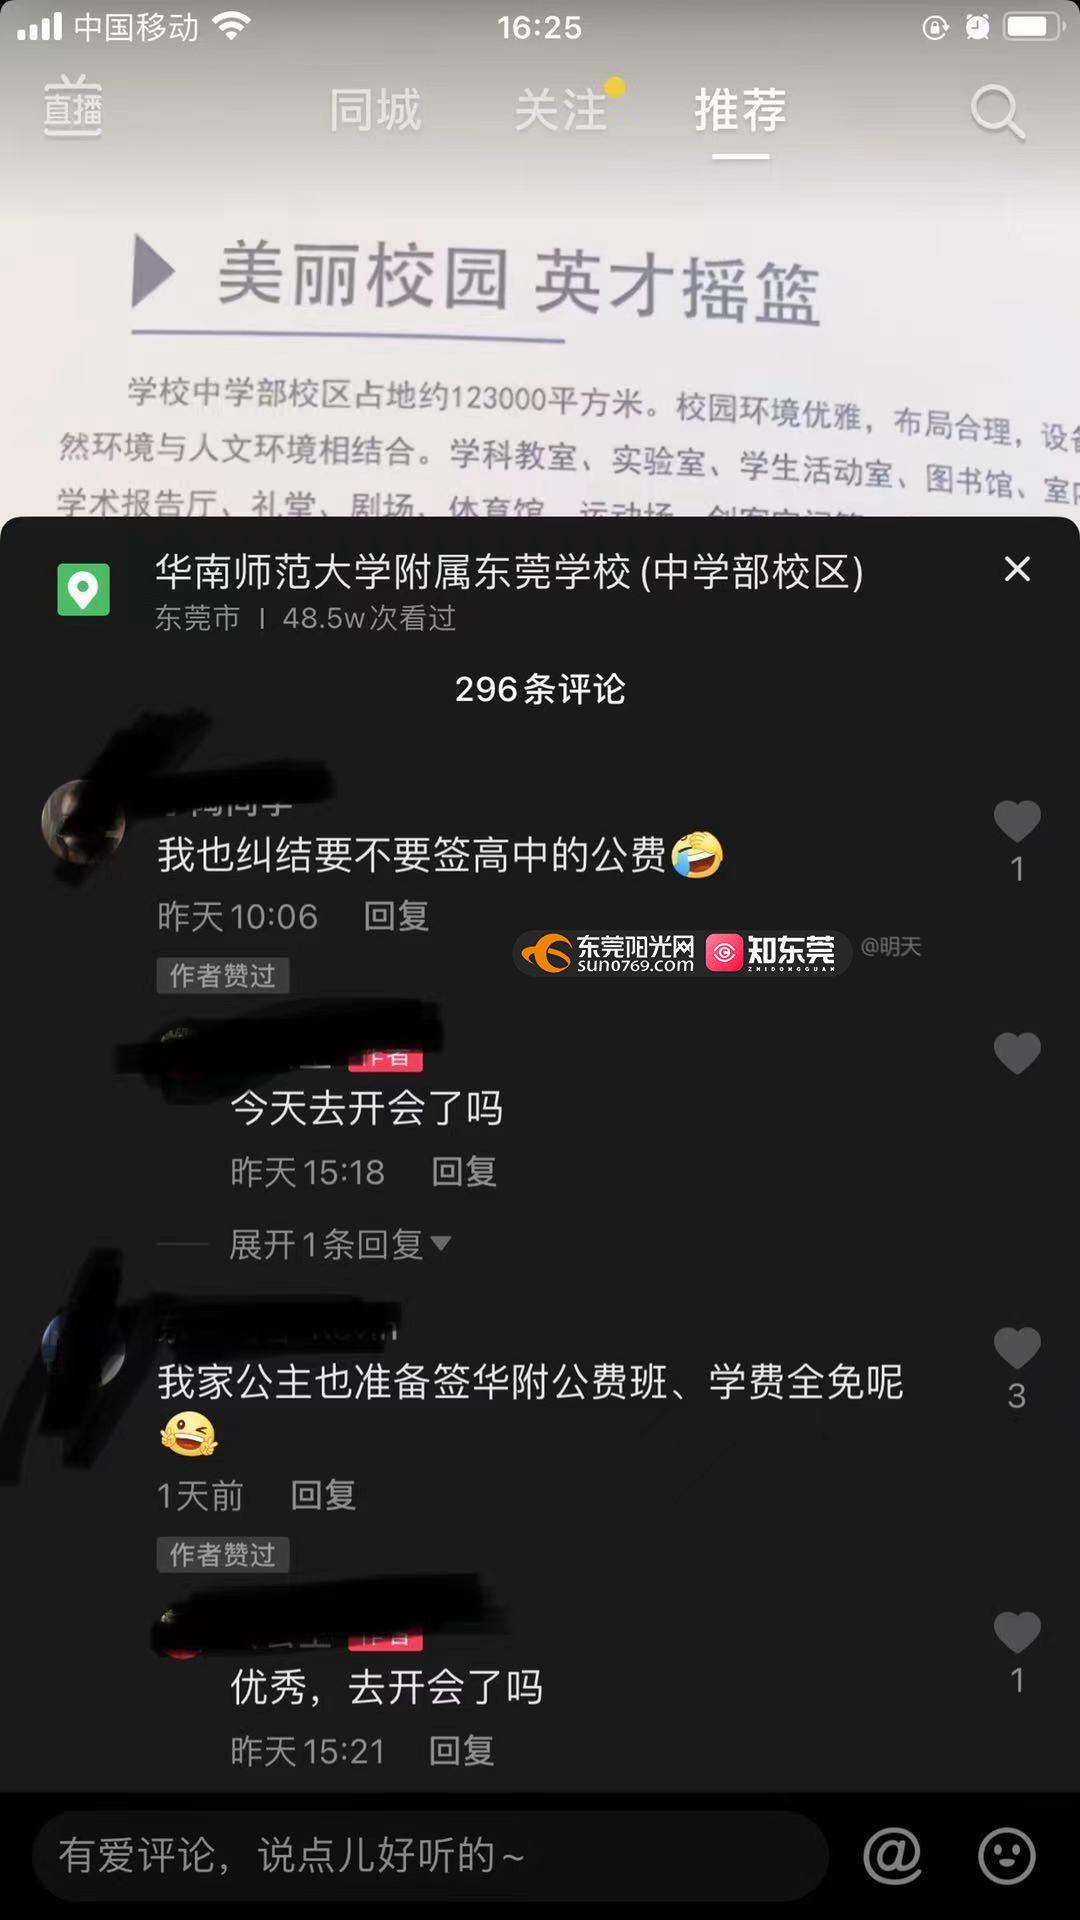Tap the green location pin icon

(x=83, y=590)
